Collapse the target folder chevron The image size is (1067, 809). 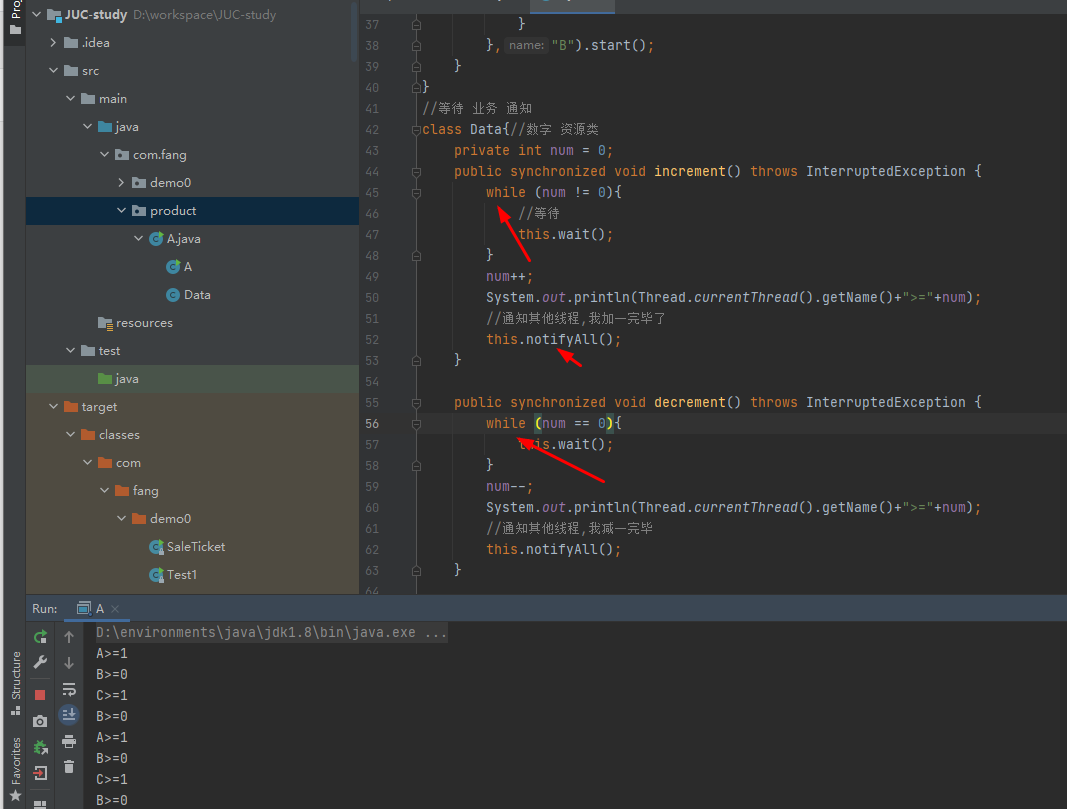(53, 406)
